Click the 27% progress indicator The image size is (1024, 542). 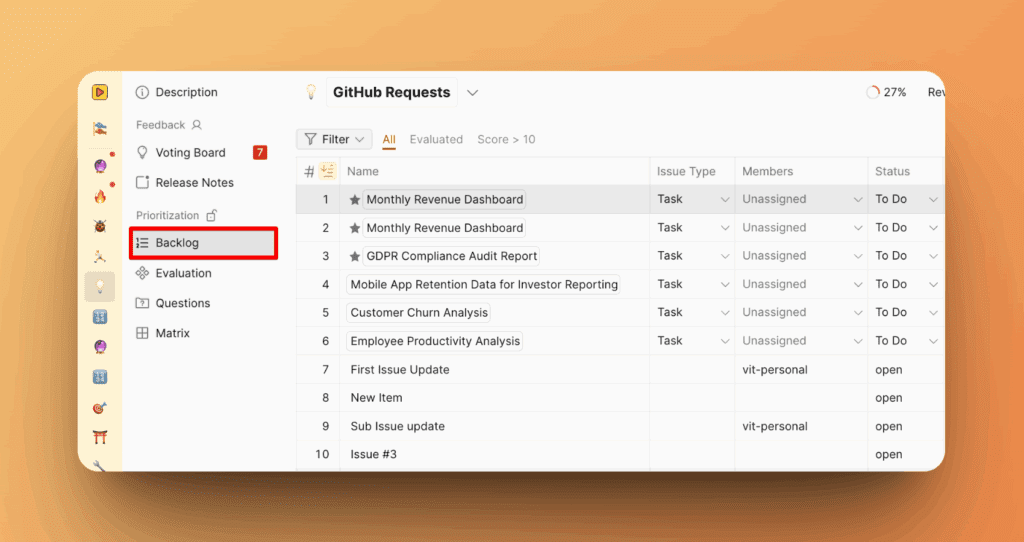(886, 92)
